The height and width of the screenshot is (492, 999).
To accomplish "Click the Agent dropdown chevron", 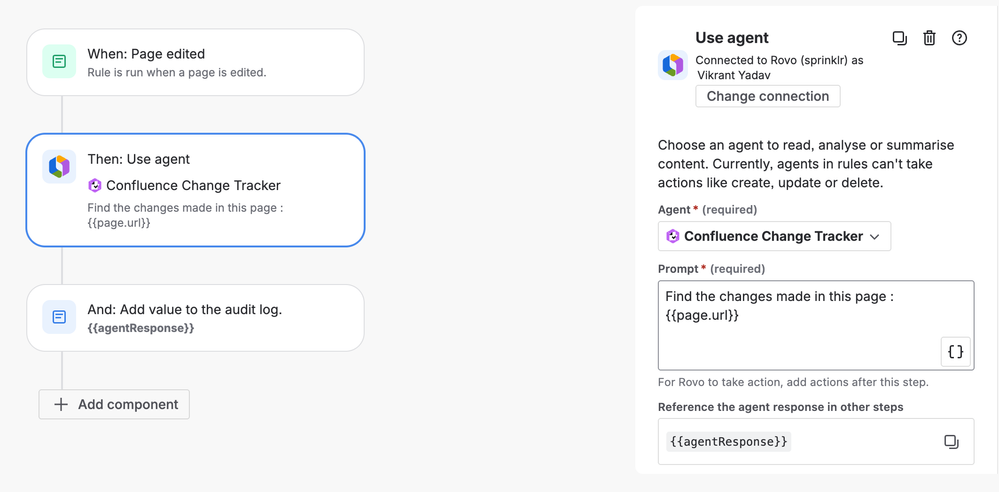I will [874, 237].
